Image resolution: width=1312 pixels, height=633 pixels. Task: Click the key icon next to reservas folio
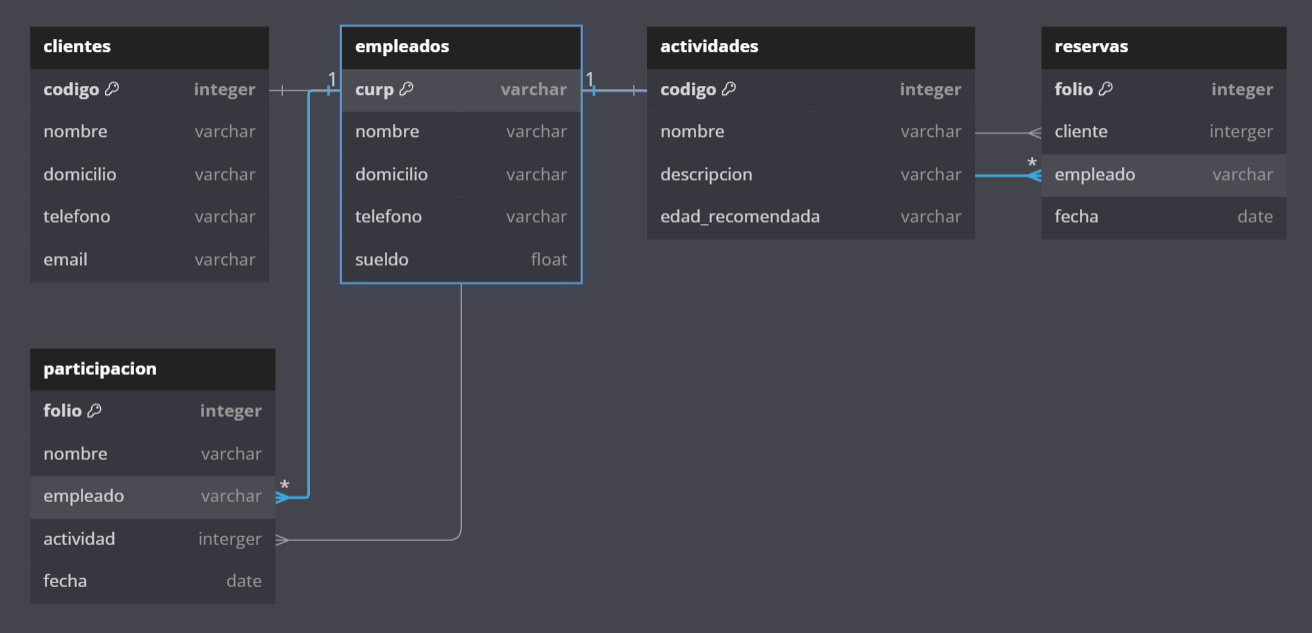(x=1105, y=89)
